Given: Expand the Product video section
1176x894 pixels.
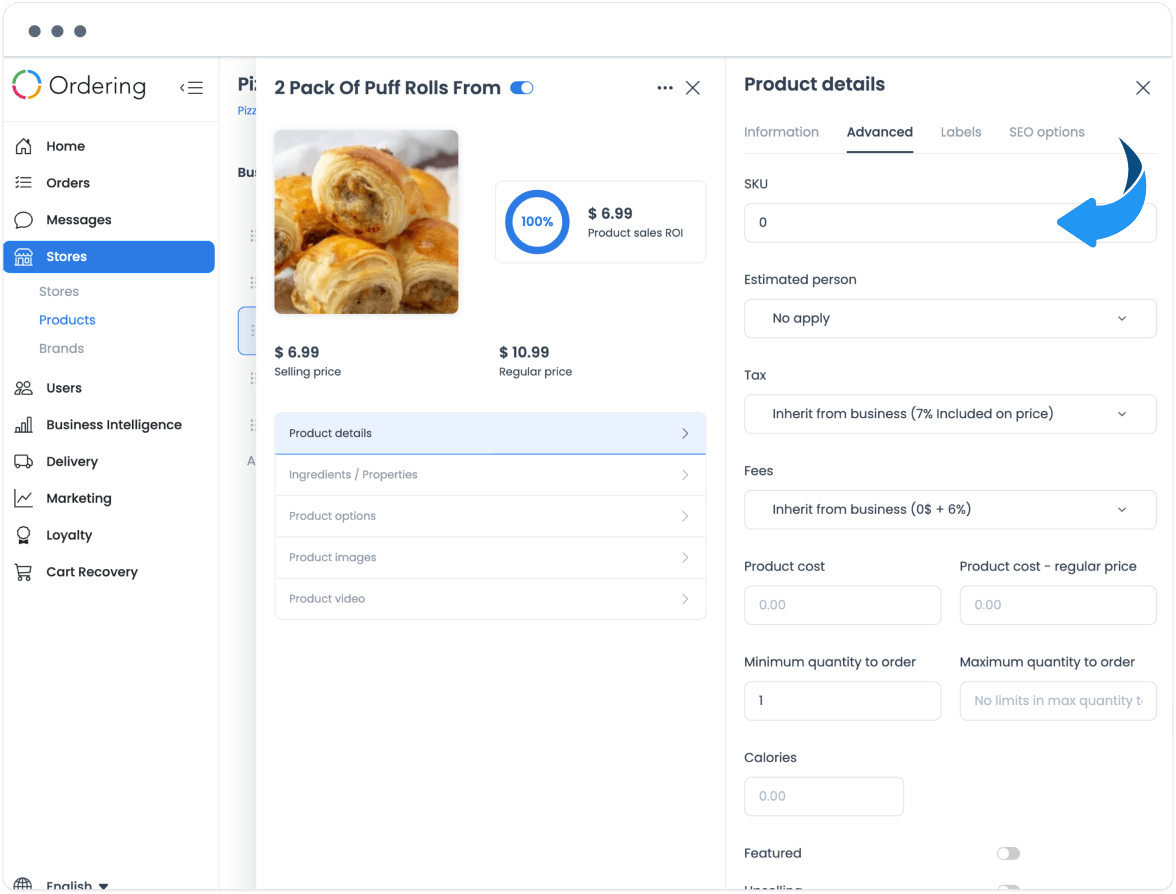Looking at the screenshot, I should (x=490, y=598).
